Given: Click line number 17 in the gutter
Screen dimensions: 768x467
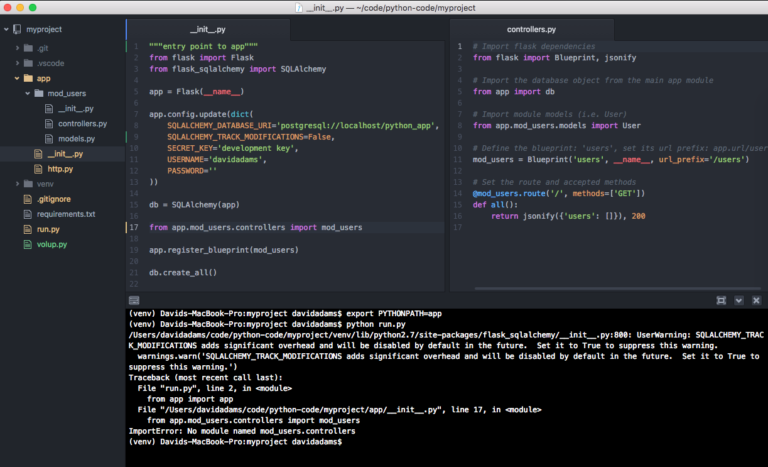Looking at the screenshot, I should [134, 228].
